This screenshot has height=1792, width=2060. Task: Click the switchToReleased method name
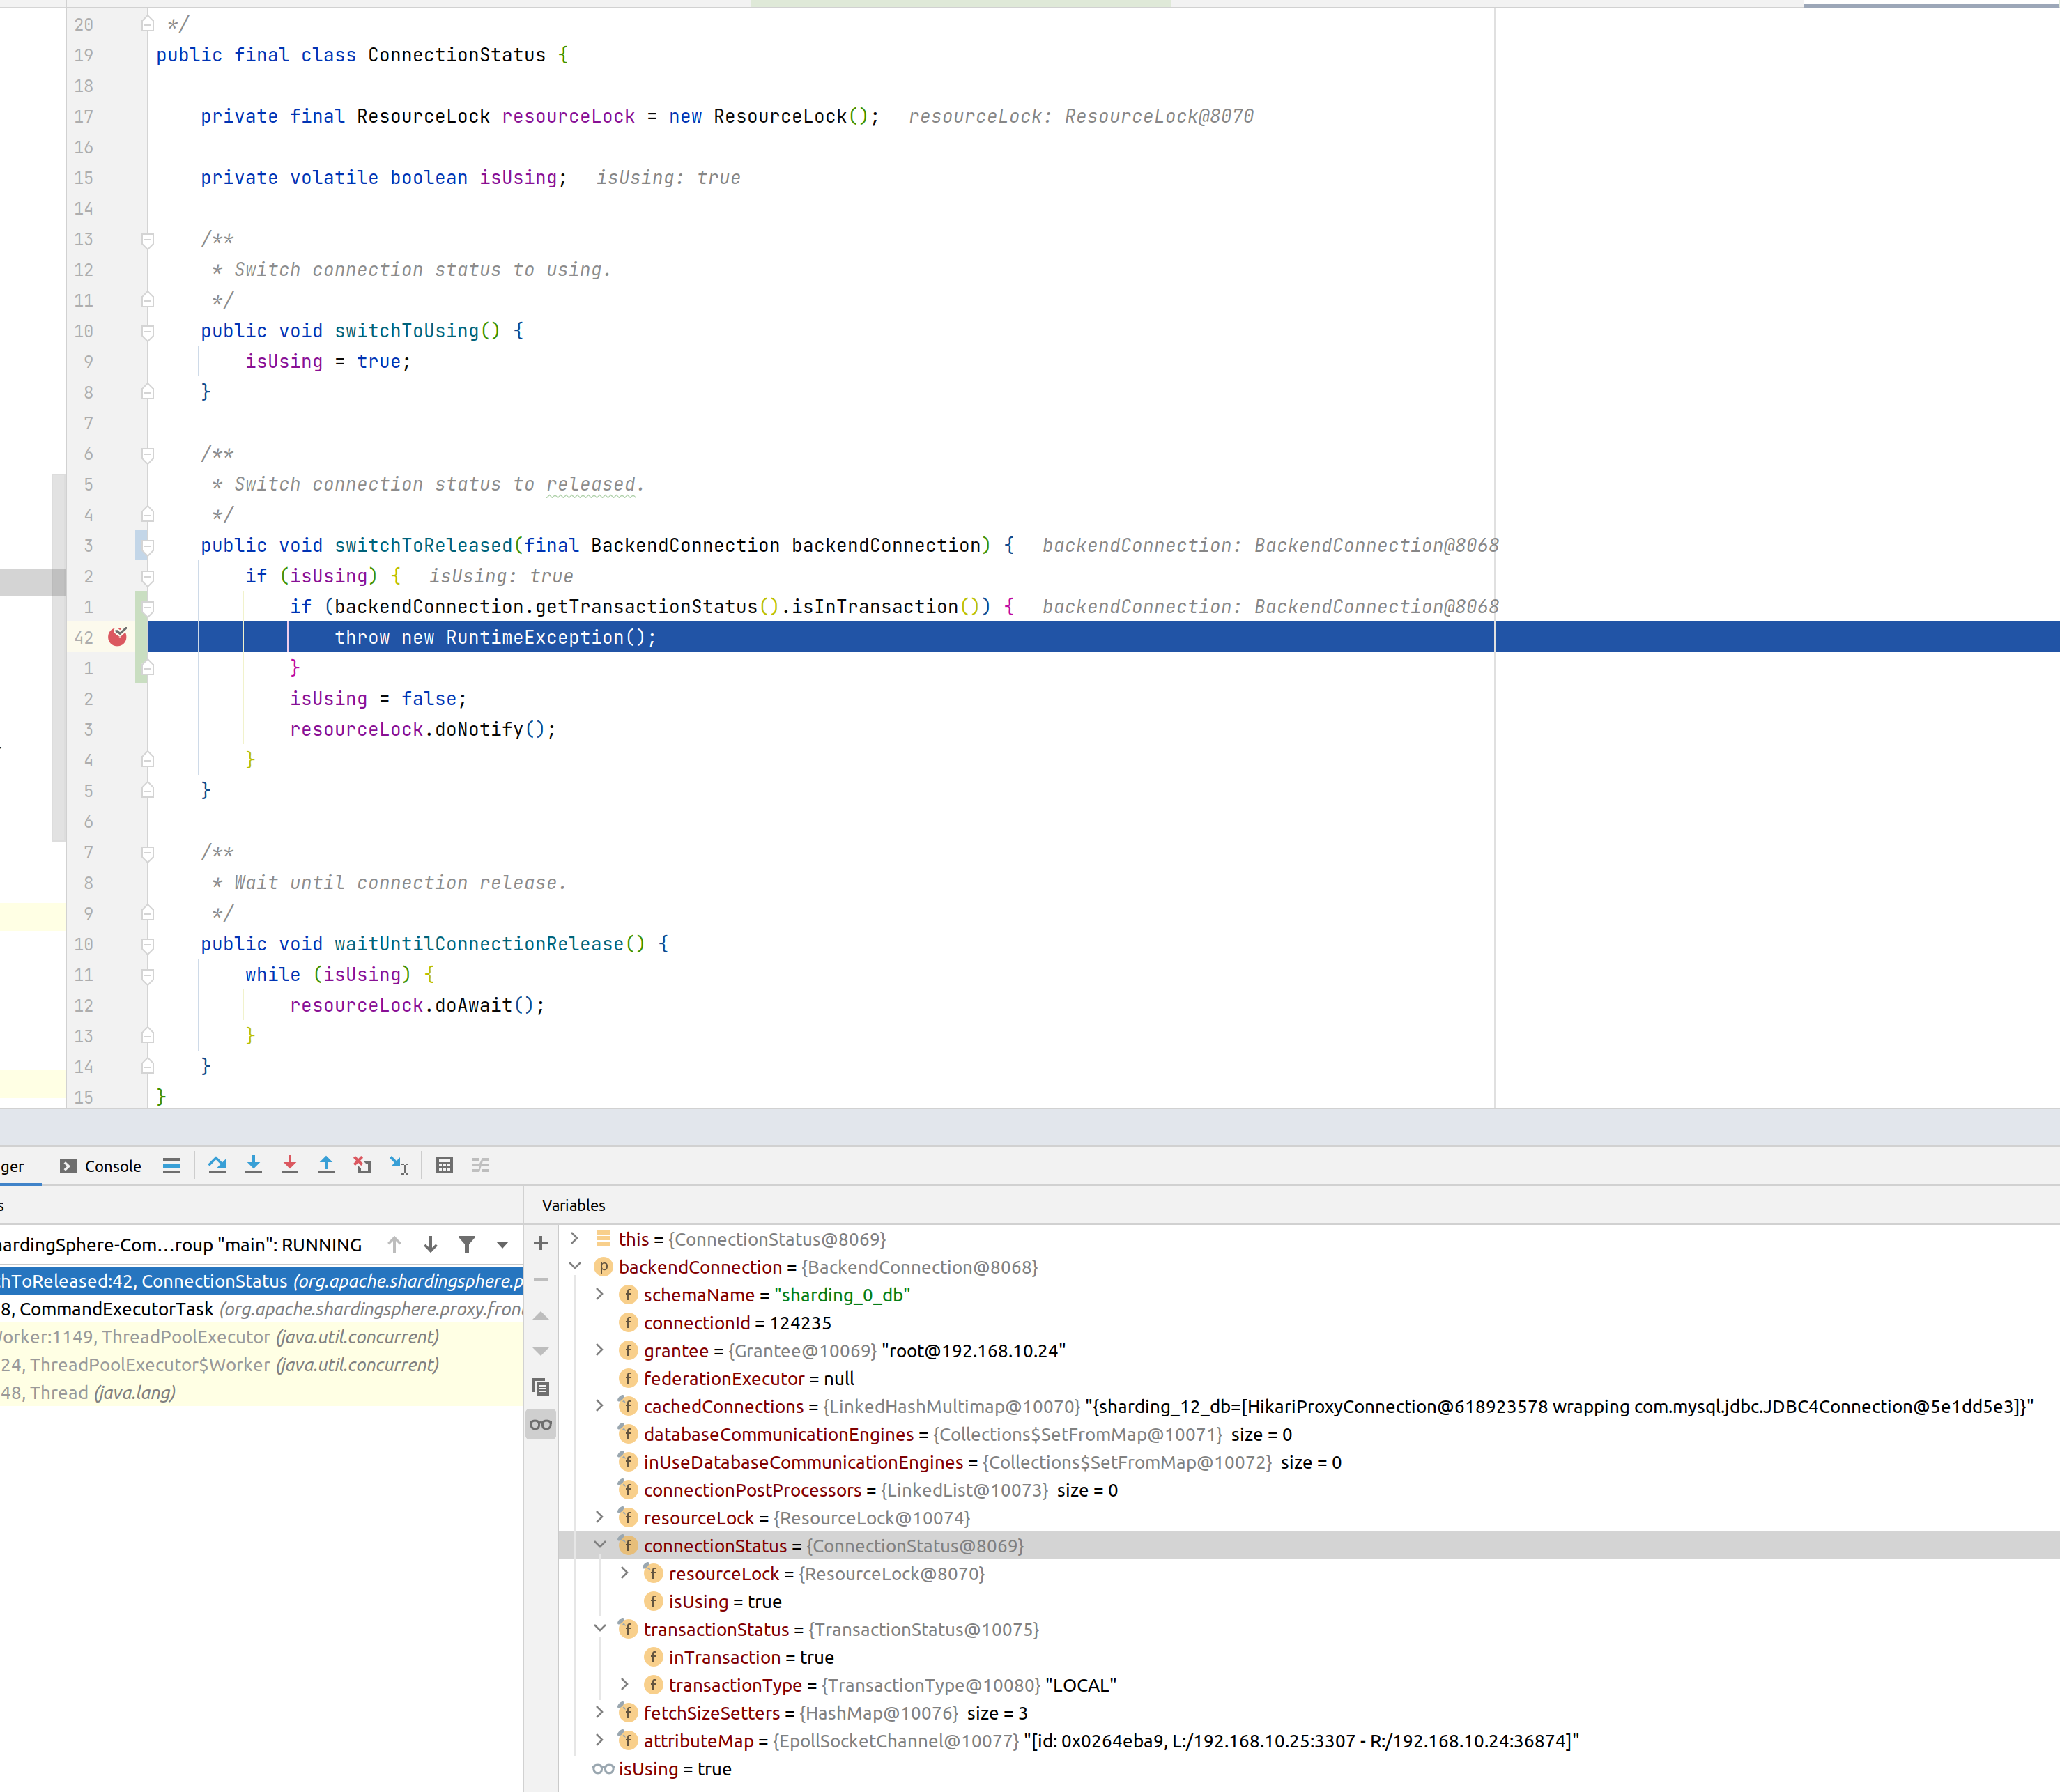(x=423, y=545)
